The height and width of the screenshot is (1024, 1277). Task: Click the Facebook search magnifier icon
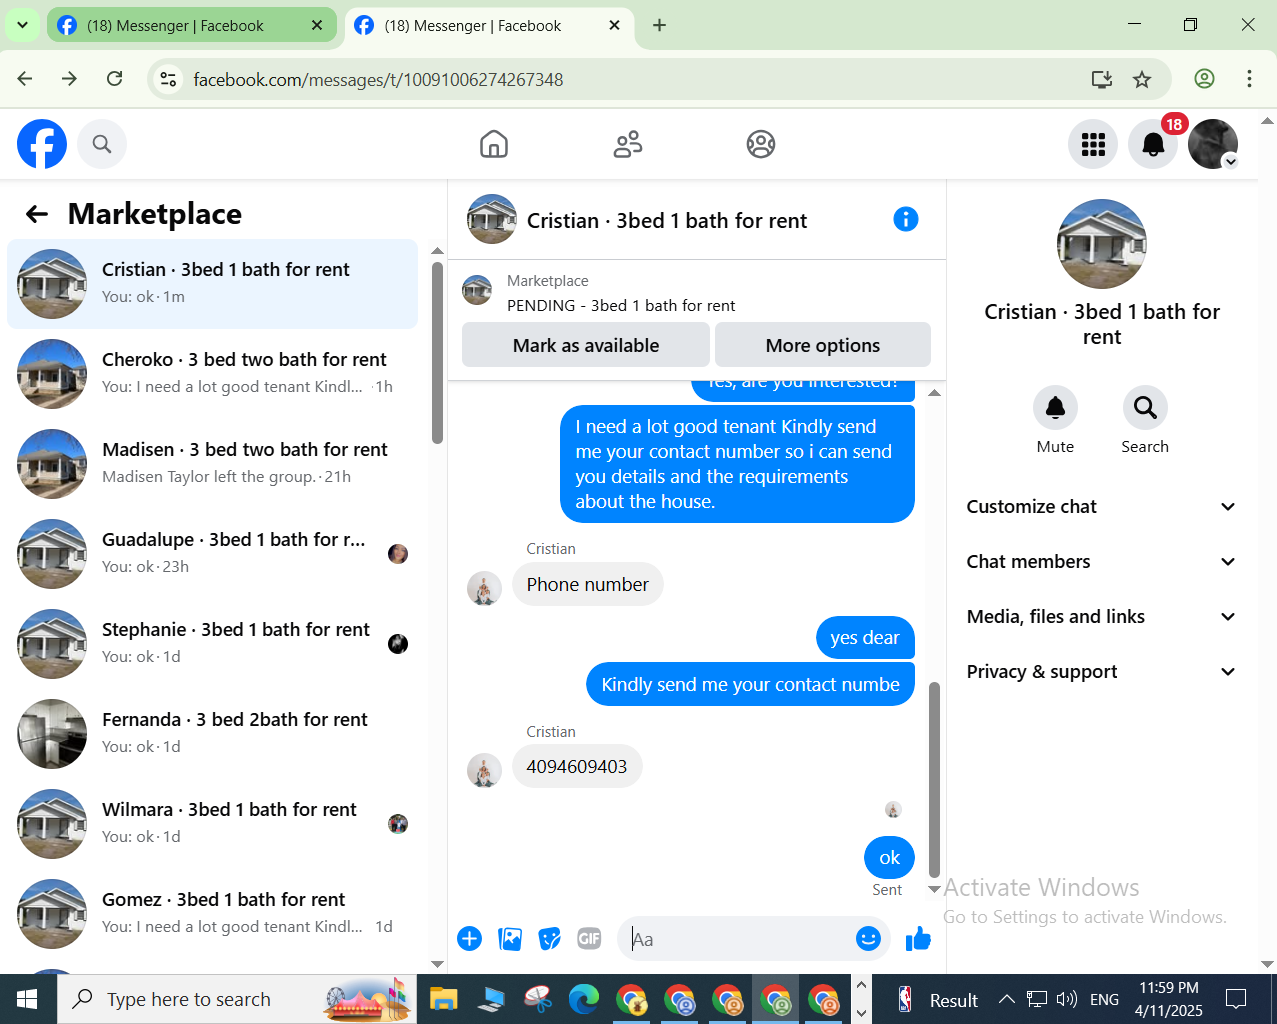click(x=101, y=144)
